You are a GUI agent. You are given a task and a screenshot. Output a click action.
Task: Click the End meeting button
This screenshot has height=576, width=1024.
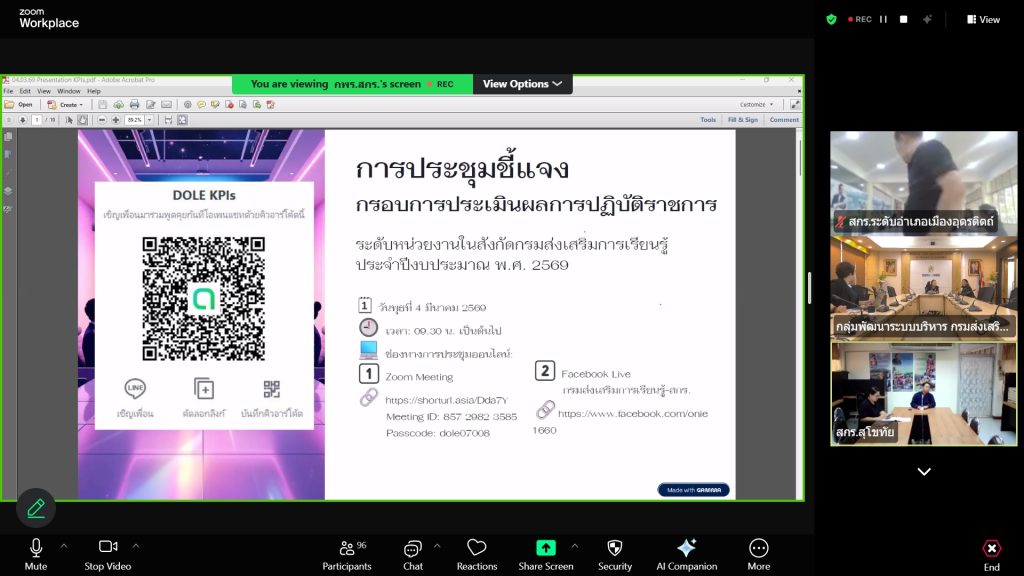[x=991, y=554]
